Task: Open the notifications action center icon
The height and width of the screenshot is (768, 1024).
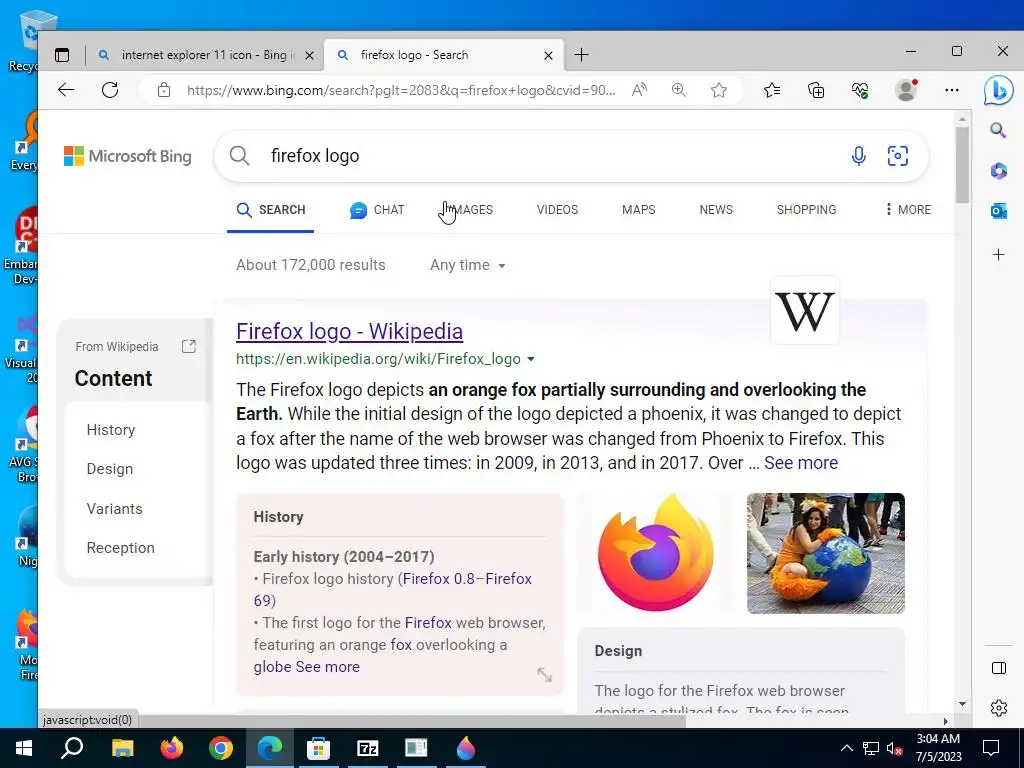Action: 991,748
